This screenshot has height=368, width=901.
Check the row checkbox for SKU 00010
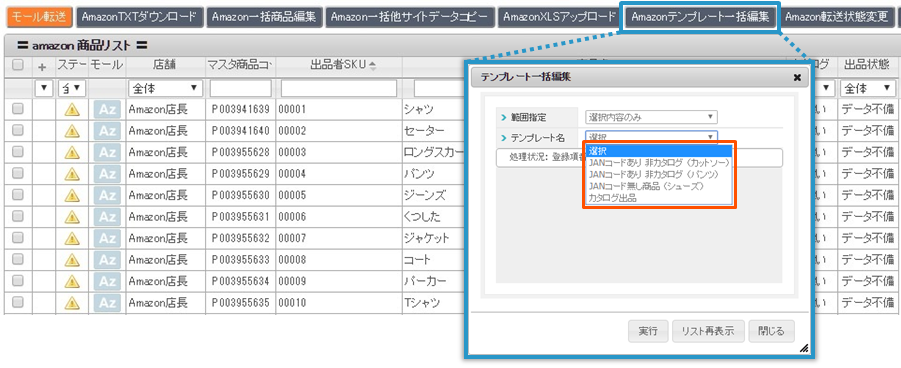click(x=18, y=302)
